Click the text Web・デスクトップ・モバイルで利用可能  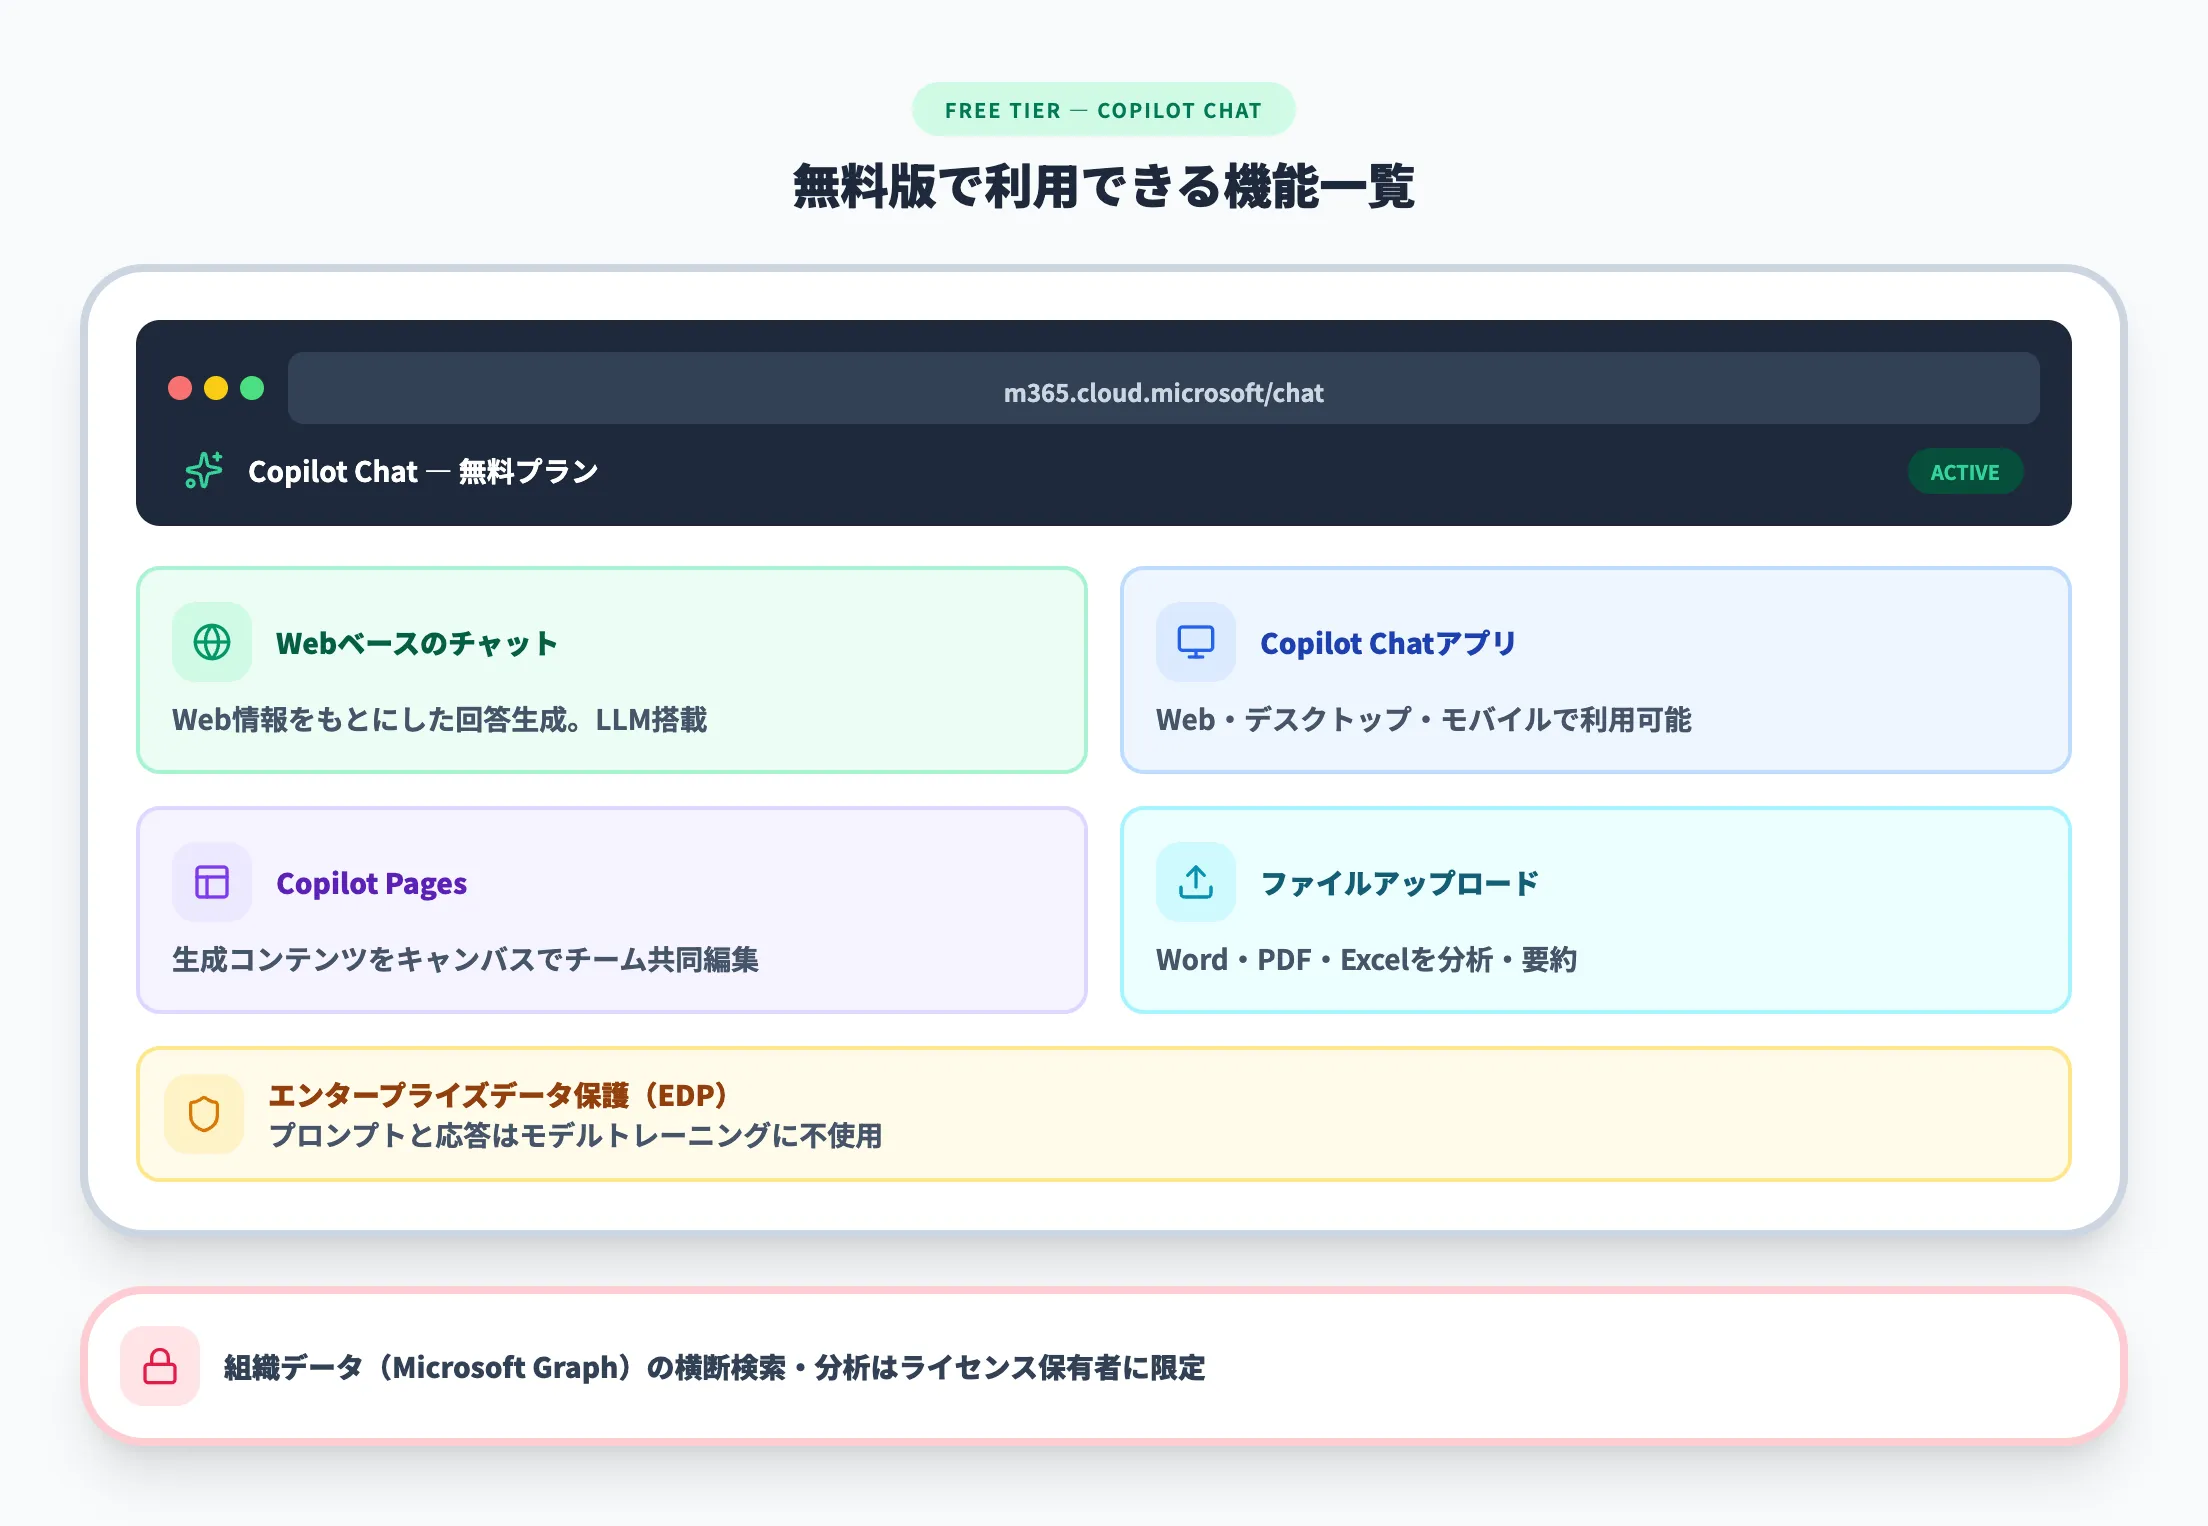coord(1424,719)
